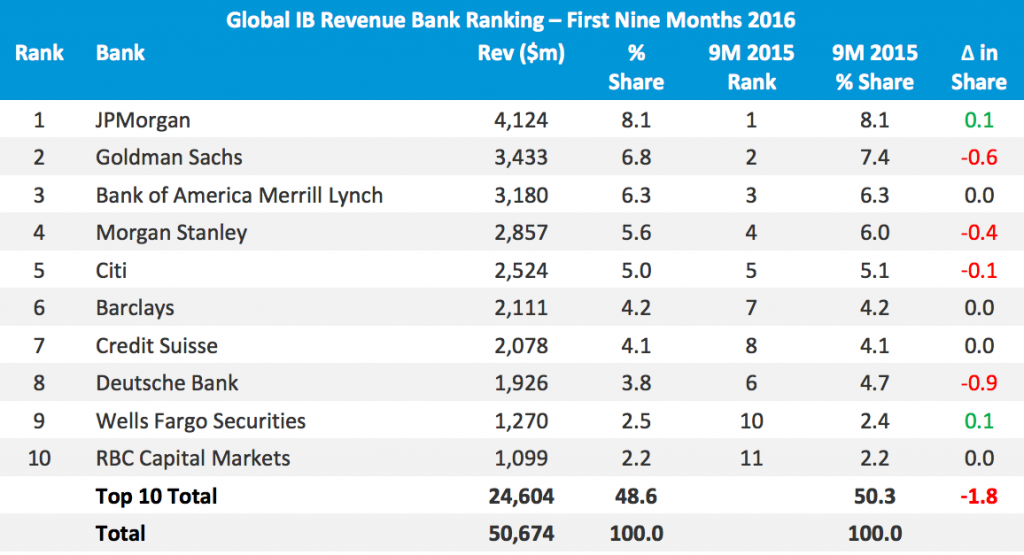This screenshot has width=1024, height=555.
Task: Select Goldman Sachs 2016 share 6.8
Action: [636, 157]
